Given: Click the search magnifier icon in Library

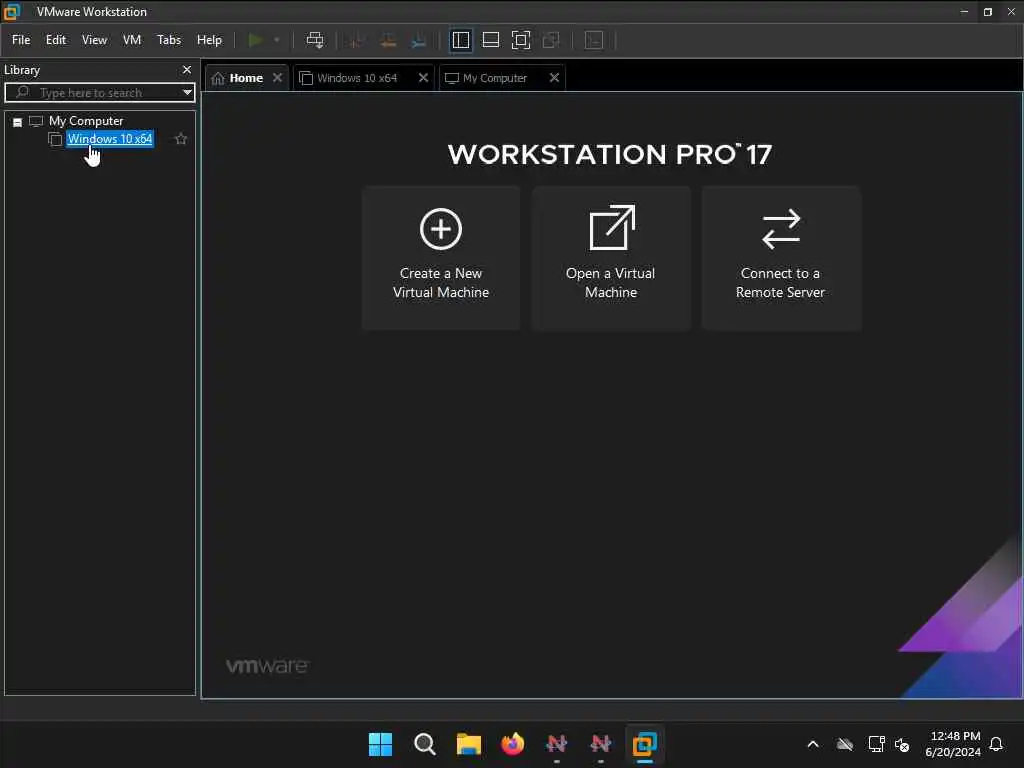Looking at the screenshot, I should coord(22,92).
